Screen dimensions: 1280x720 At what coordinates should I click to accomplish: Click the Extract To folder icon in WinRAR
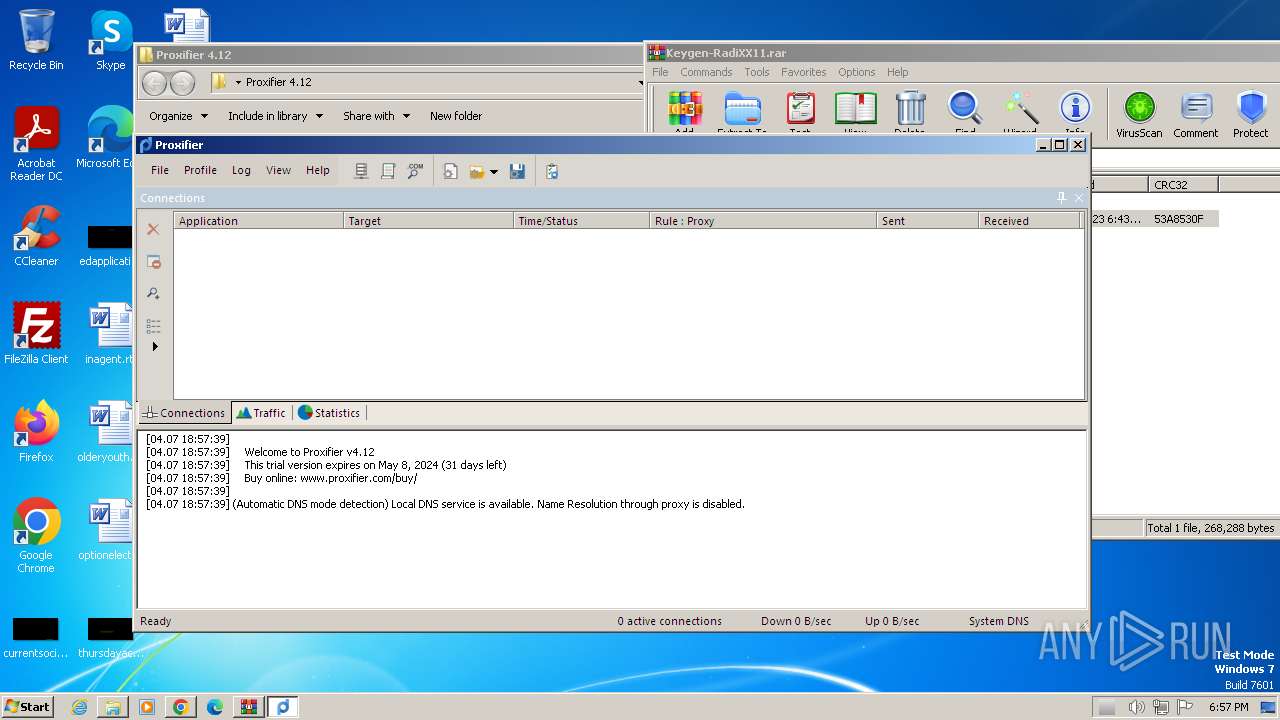[x=742, y=111]
